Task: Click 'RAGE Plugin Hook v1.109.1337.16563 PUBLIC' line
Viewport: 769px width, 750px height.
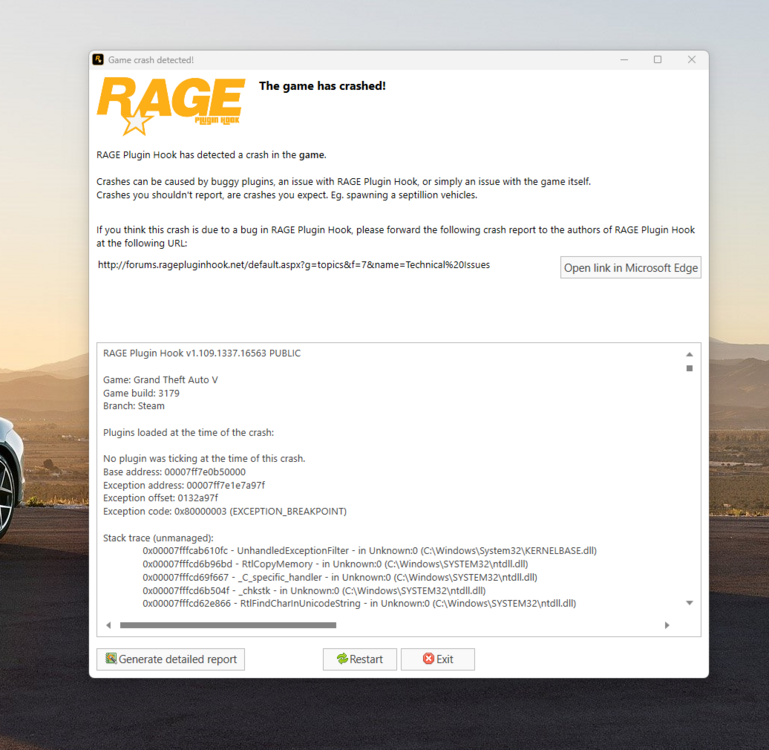Action: tap(202, 353)
